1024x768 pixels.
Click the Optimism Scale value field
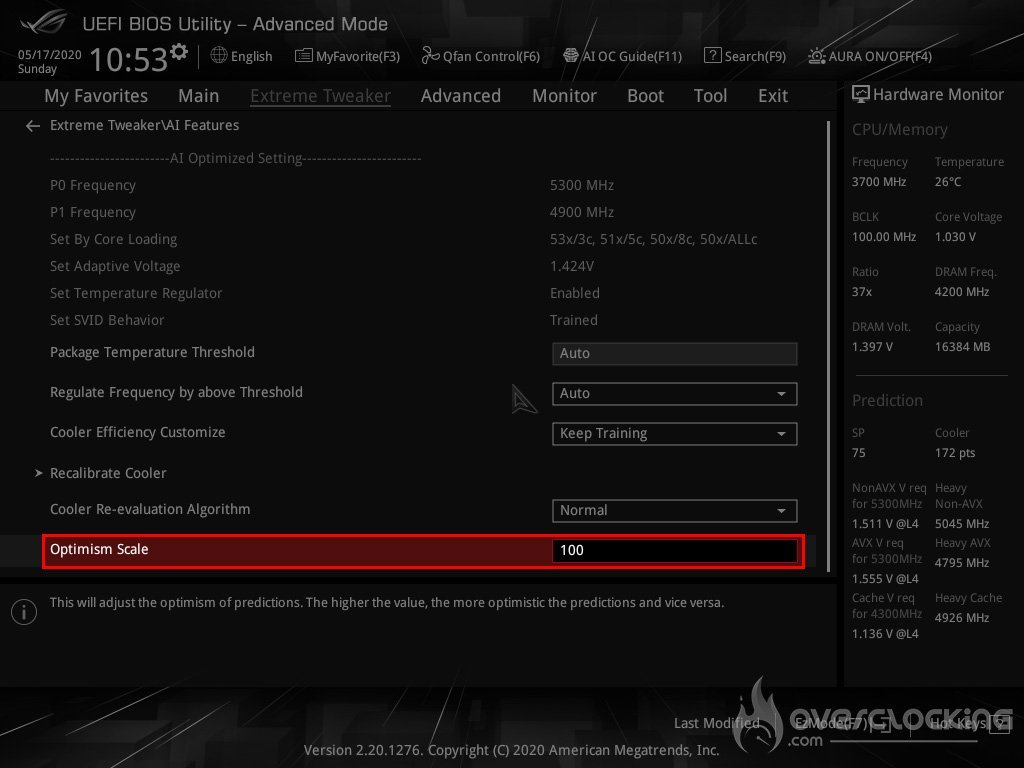point(674,550)
